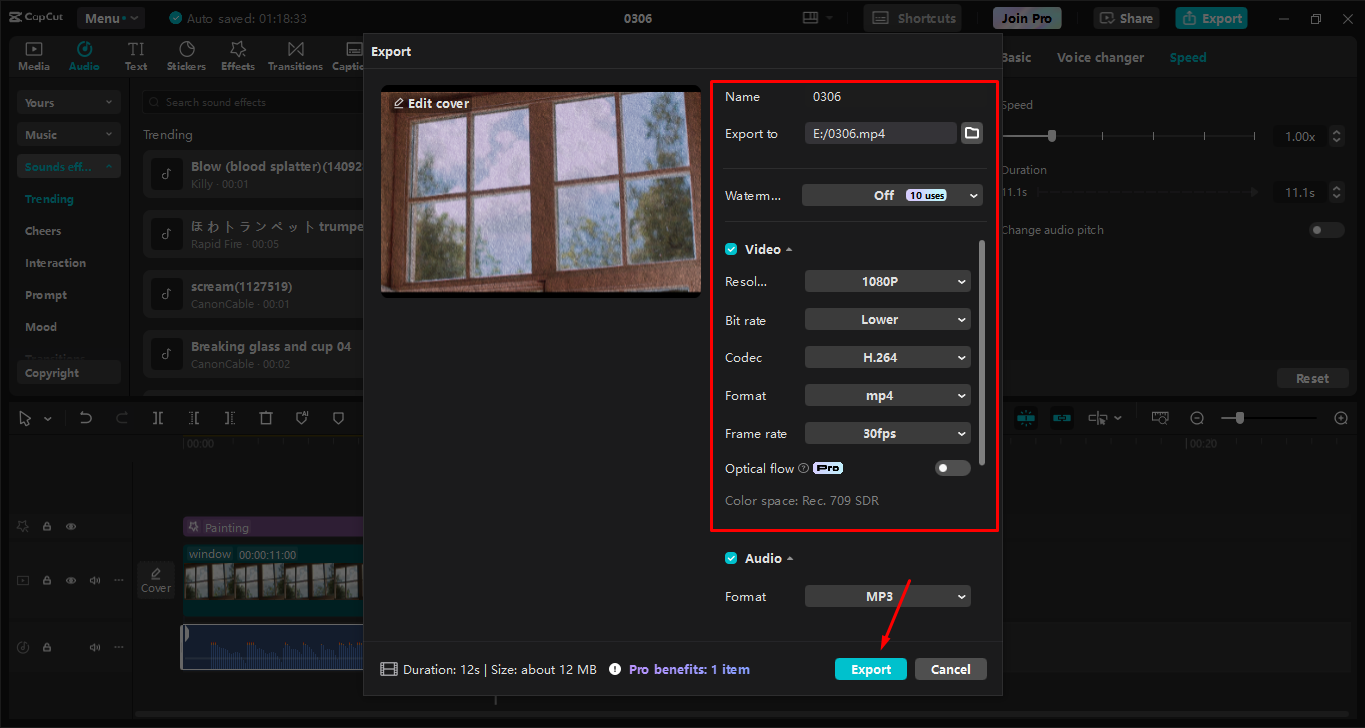Uncheck the Video export checkbox
The height and width of the screenshot is (728, 1365).
pos(729,248)
